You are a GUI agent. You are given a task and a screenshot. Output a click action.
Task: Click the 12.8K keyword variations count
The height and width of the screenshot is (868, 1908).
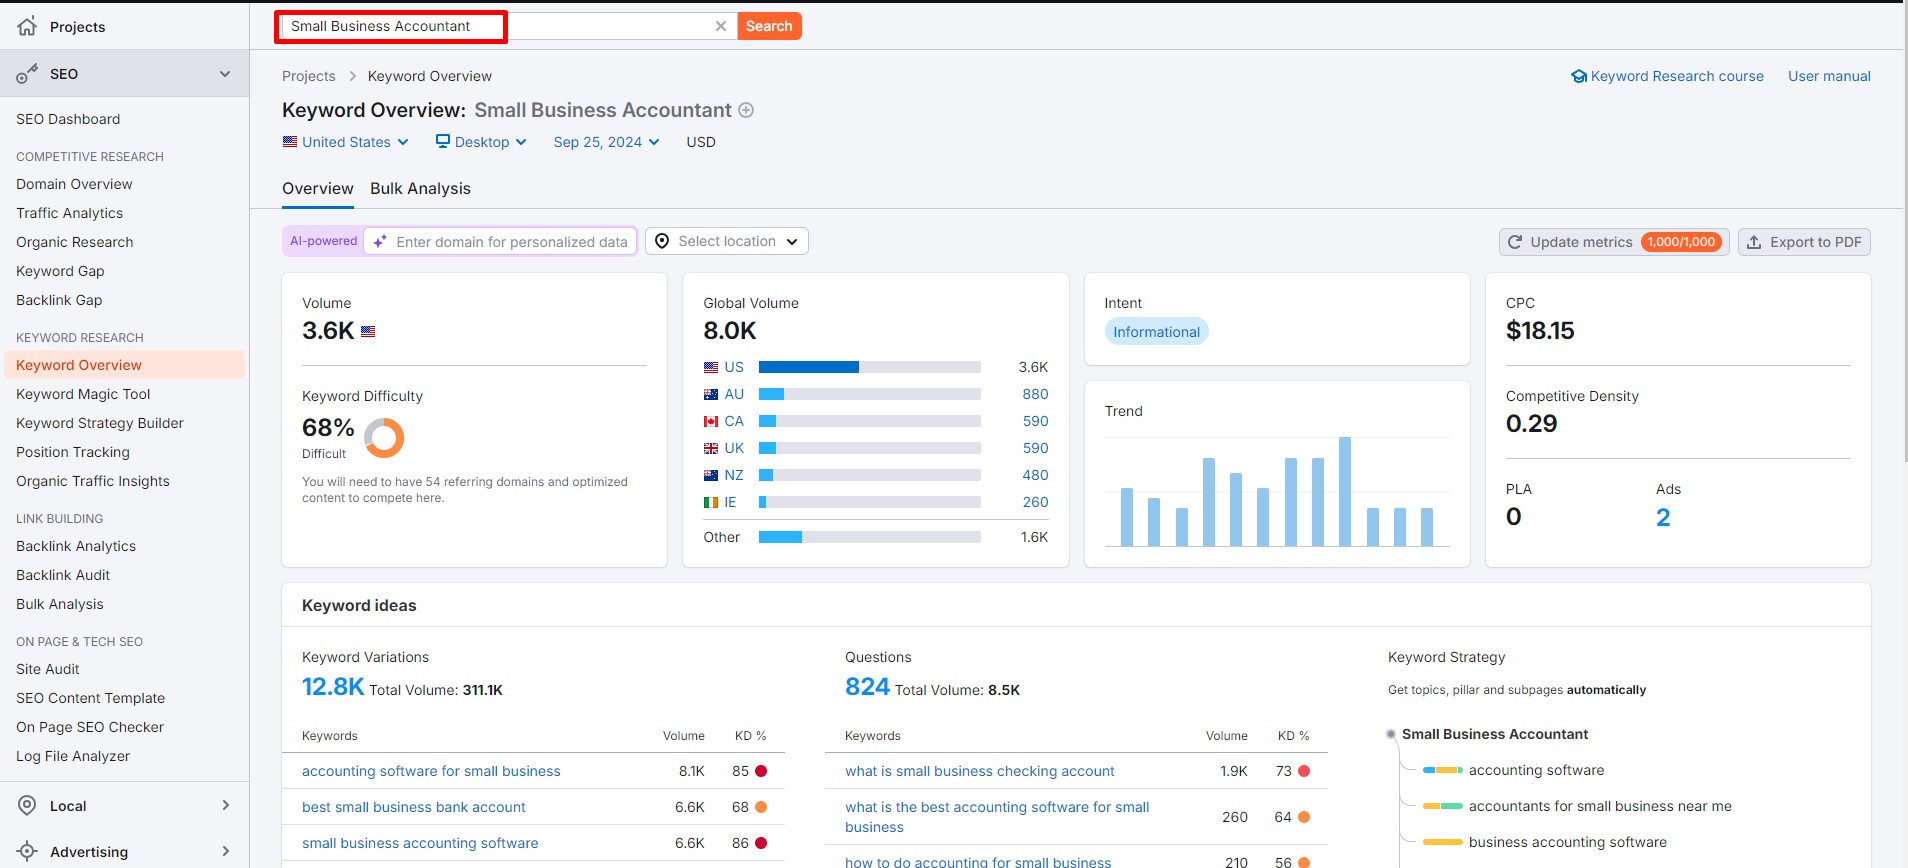(333, 687)
